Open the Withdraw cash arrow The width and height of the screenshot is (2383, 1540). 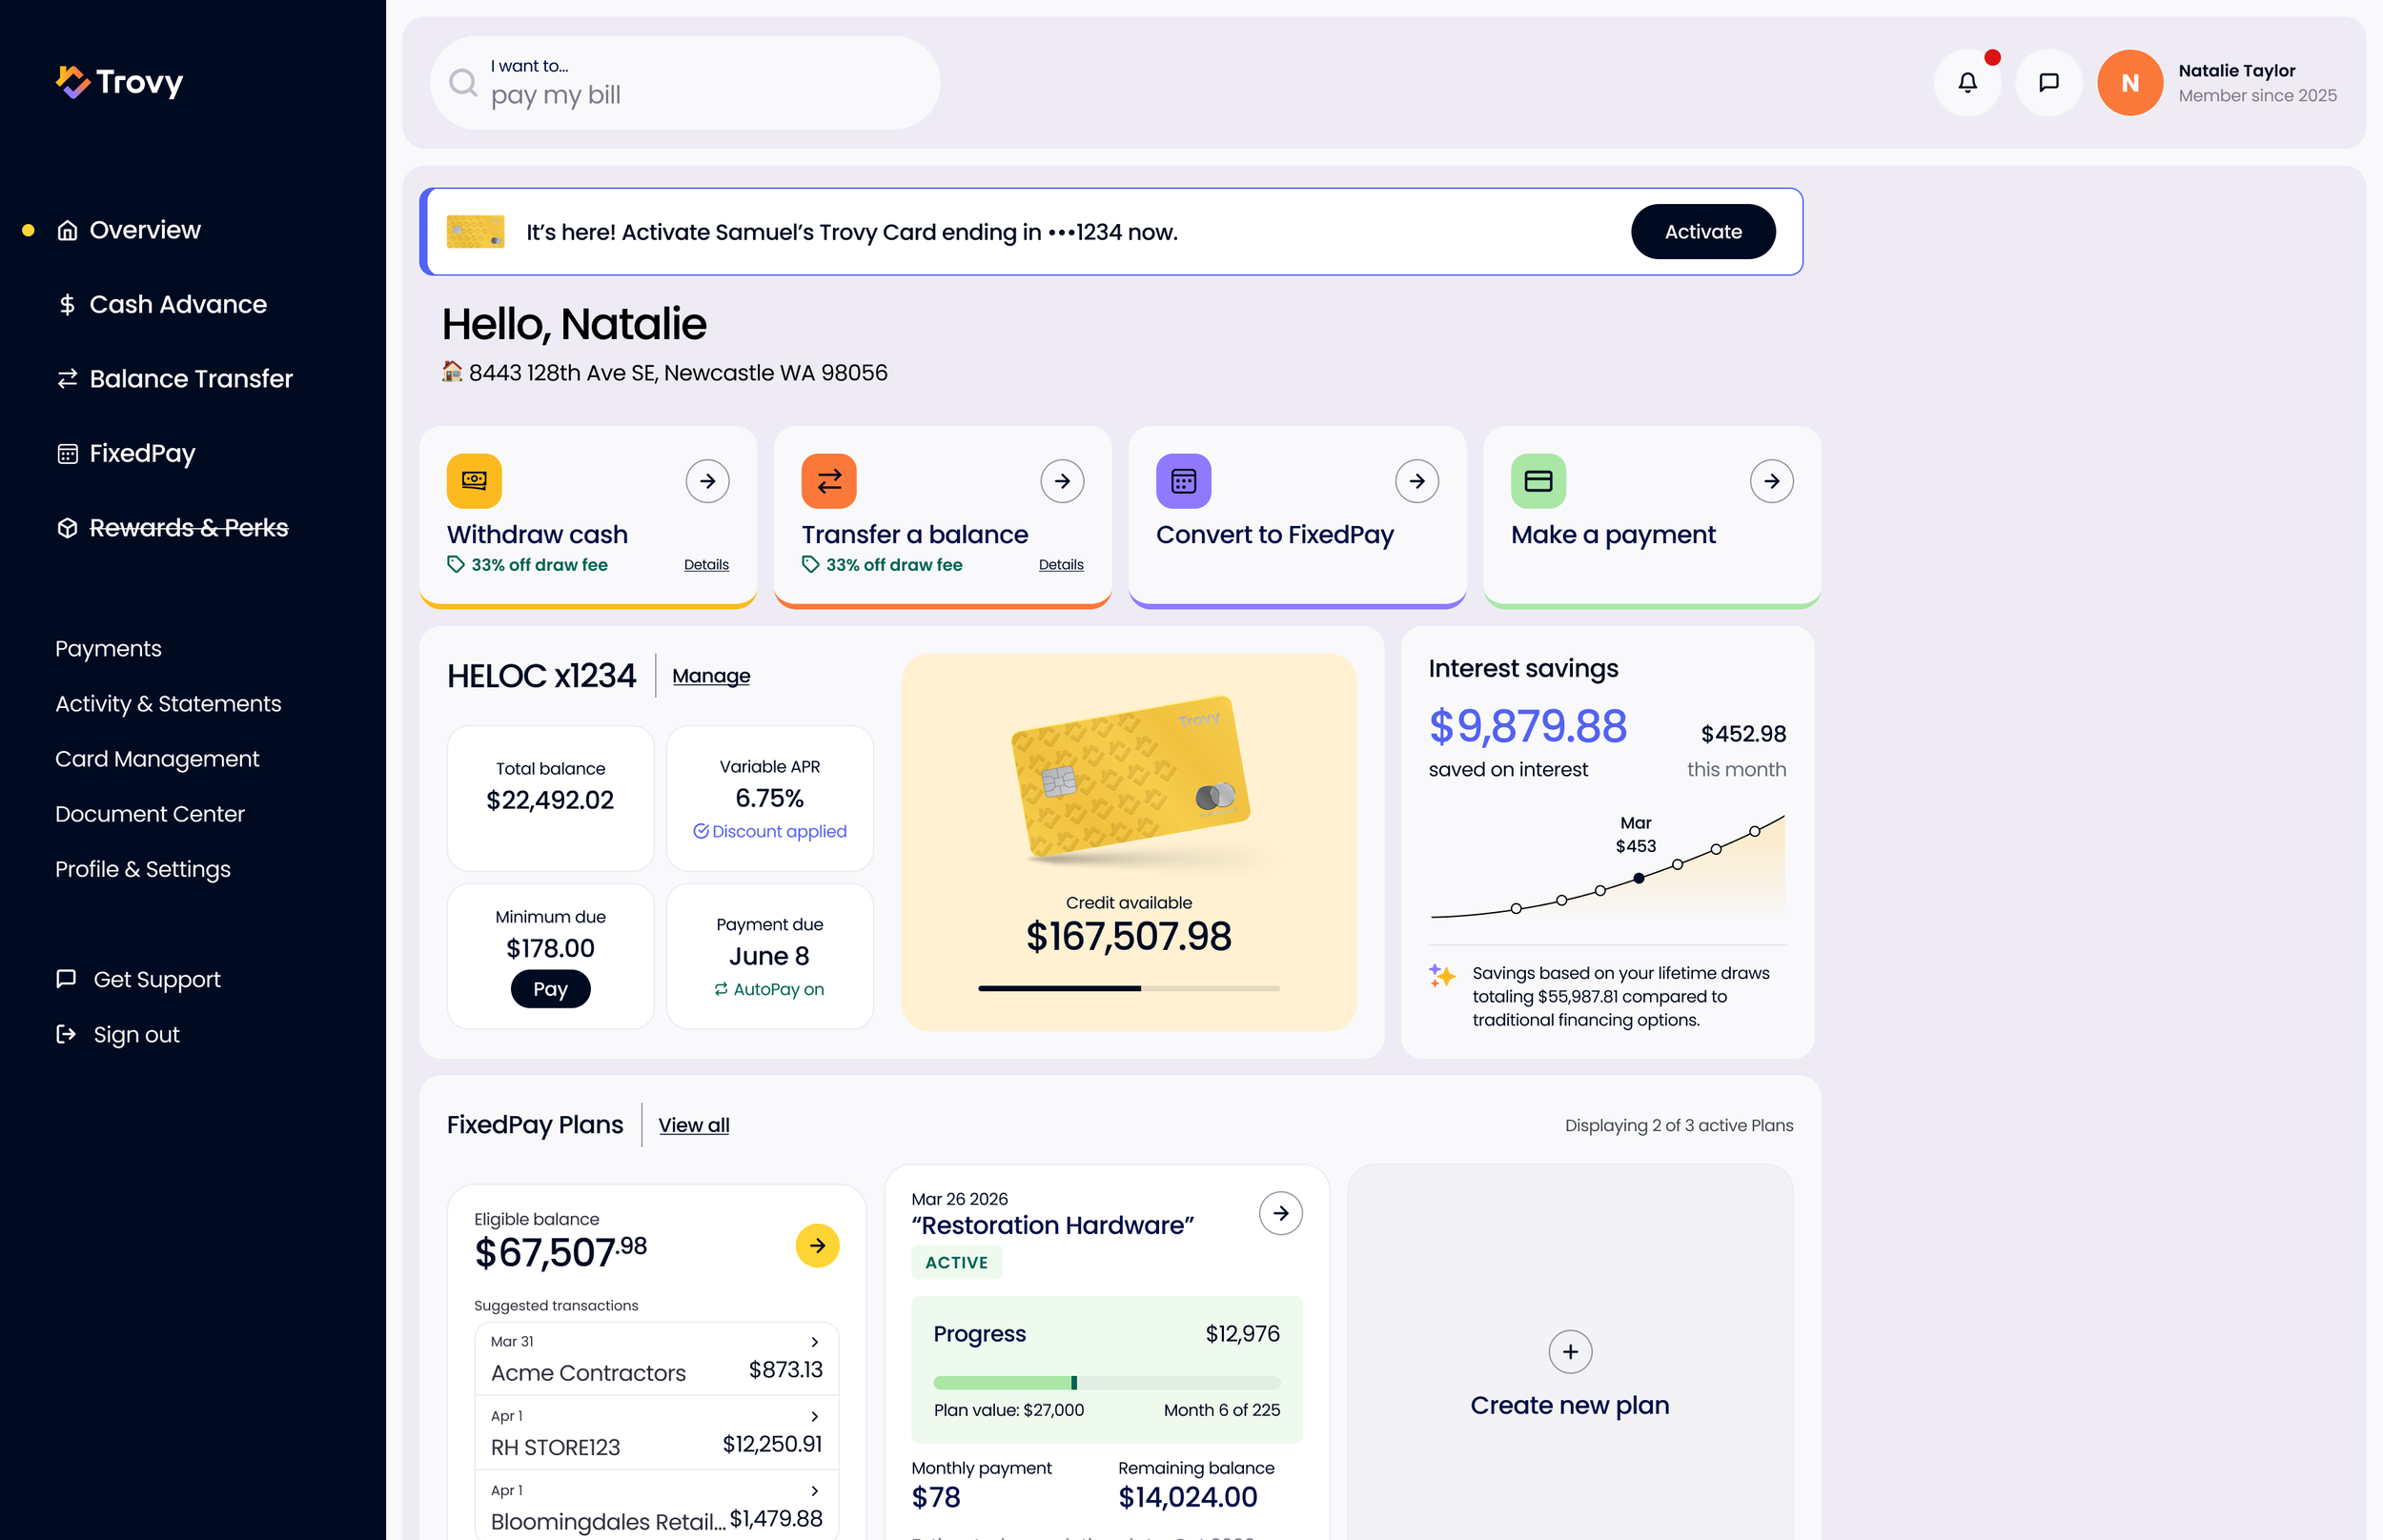tap(707, 481)
